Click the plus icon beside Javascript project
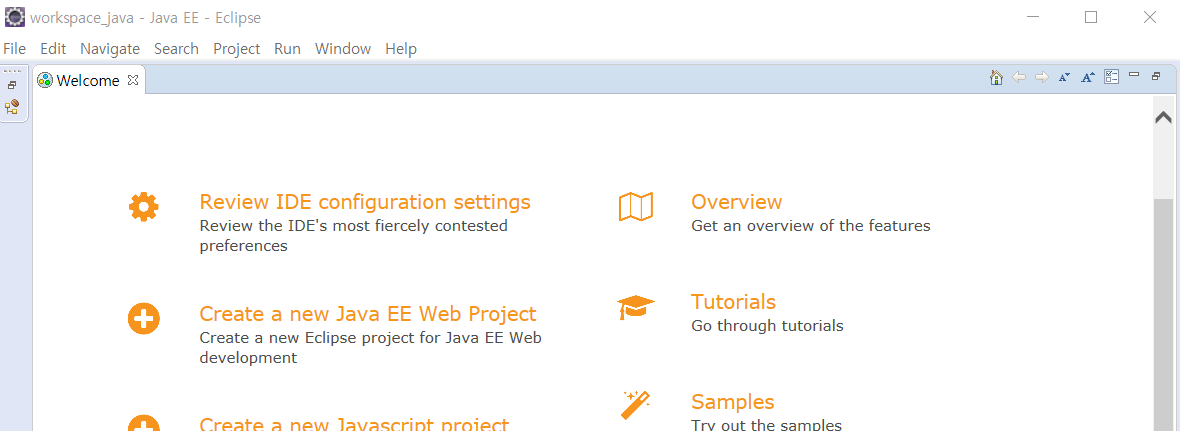 [144, 423]
